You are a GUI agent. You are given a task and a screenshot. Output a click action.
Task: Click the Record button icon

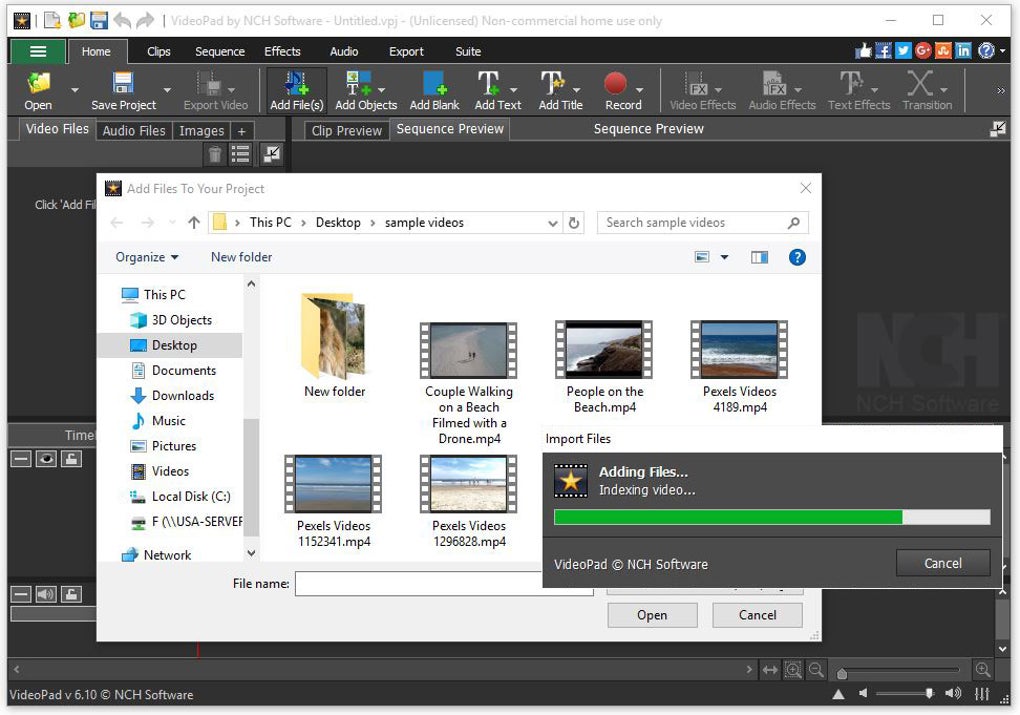[x=616, y=84]
